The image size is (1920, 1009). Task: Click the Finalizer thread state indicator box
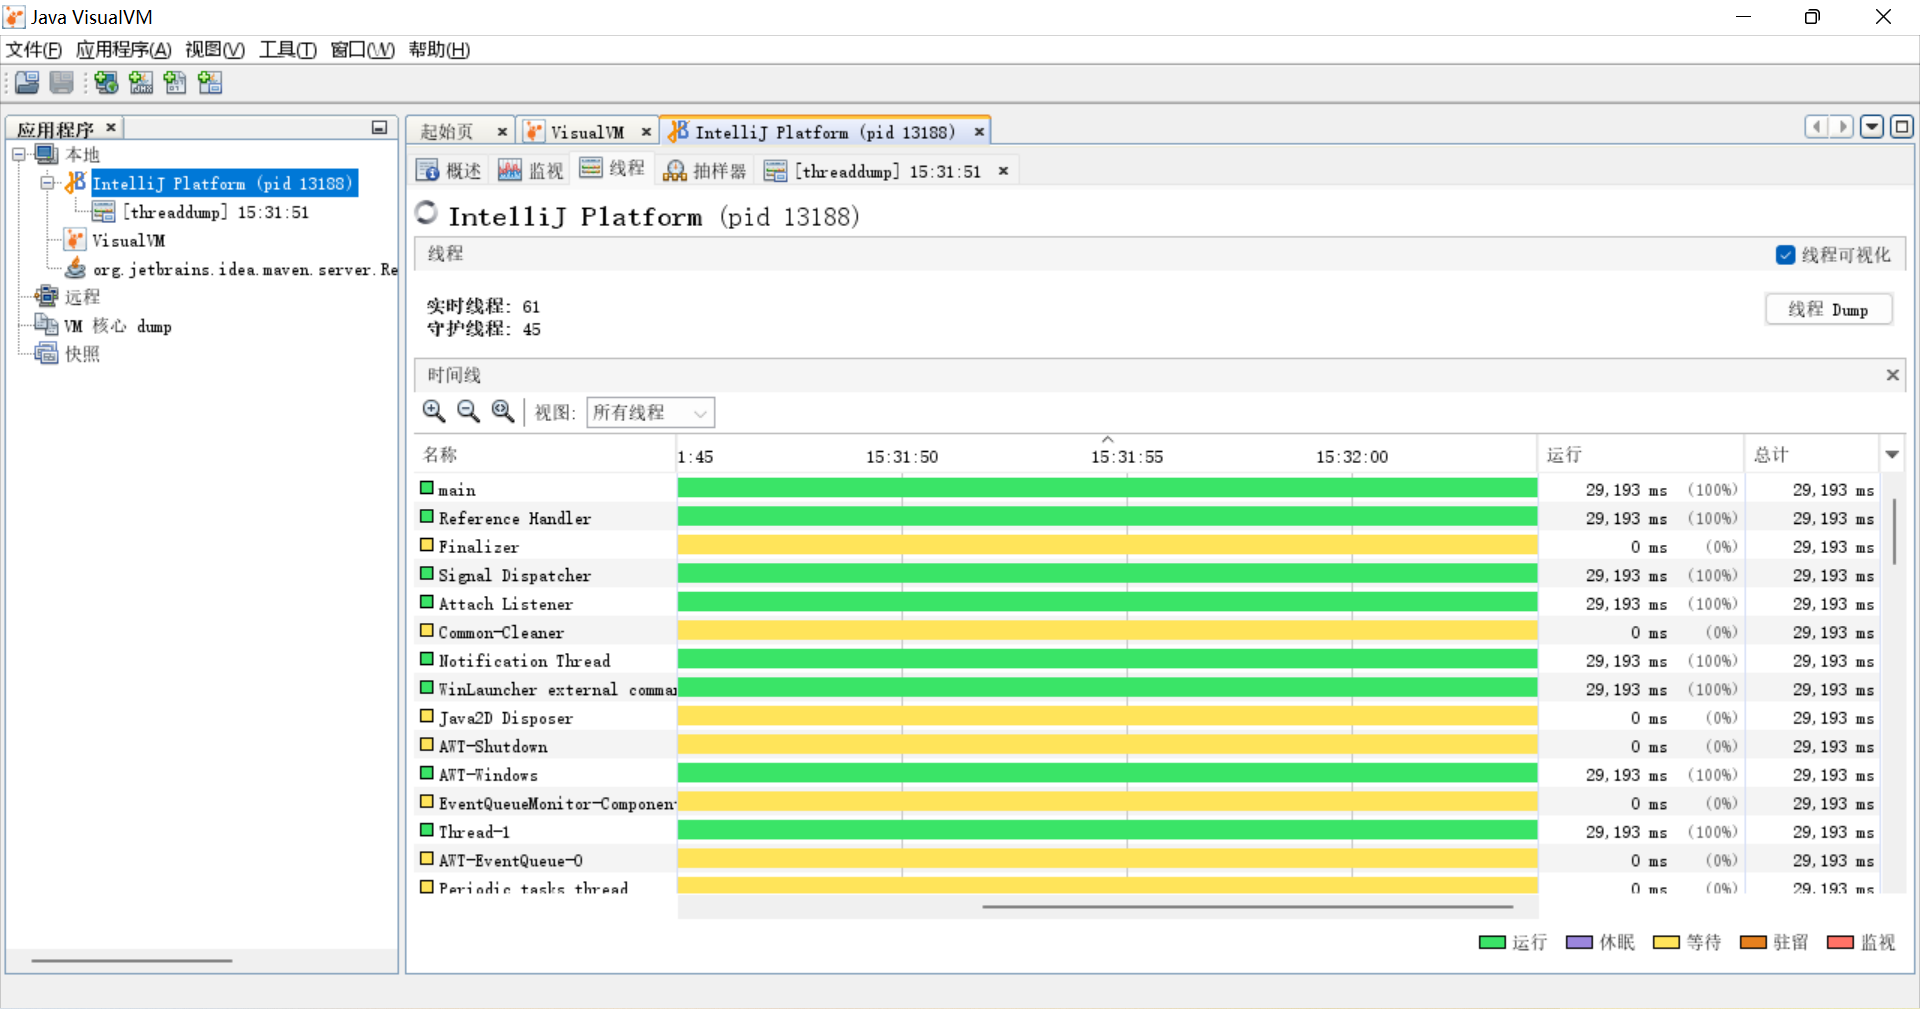click(x=427, y=545)
